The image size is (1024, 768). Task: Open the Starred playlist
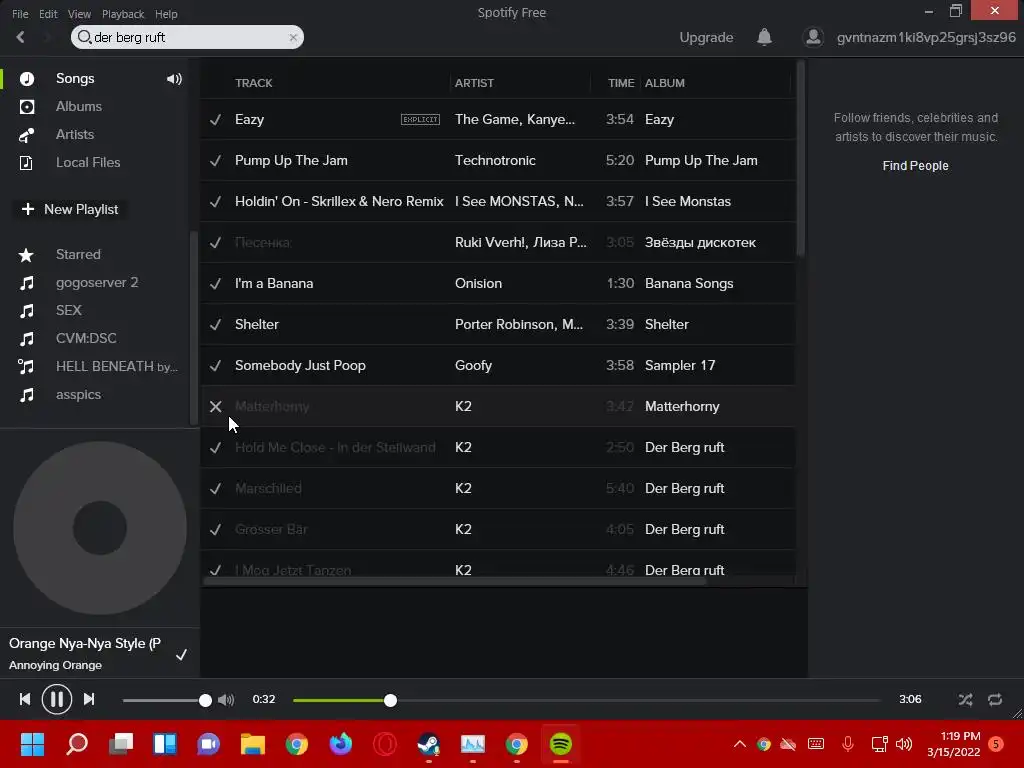[x=78, y=255]
